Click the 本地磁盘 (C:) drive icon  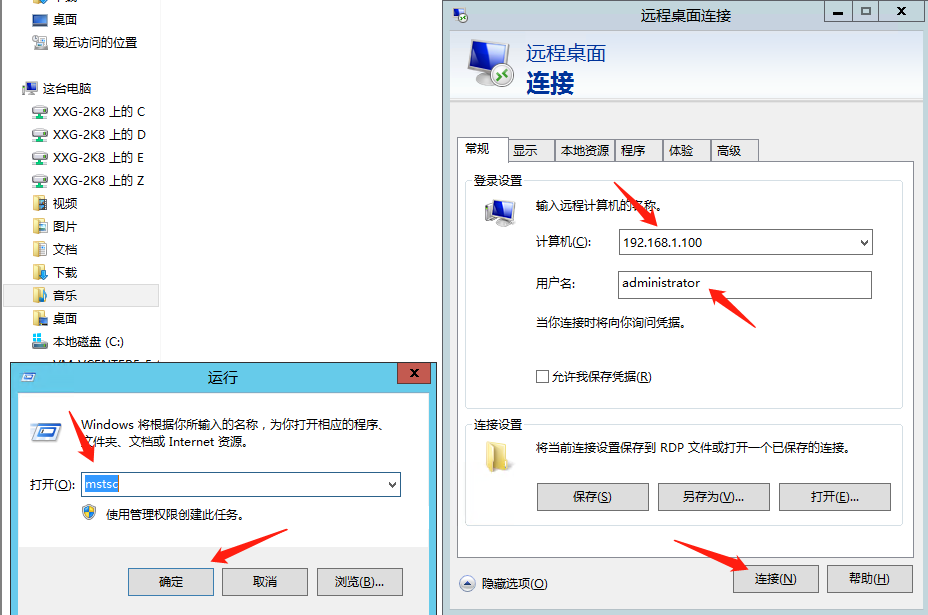(40, 342)
